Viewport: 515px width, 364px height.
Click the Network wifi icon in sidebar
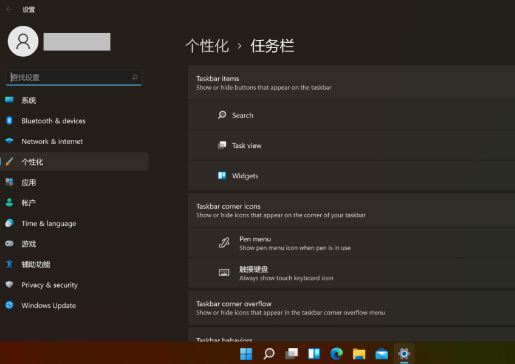pos(9,141)
